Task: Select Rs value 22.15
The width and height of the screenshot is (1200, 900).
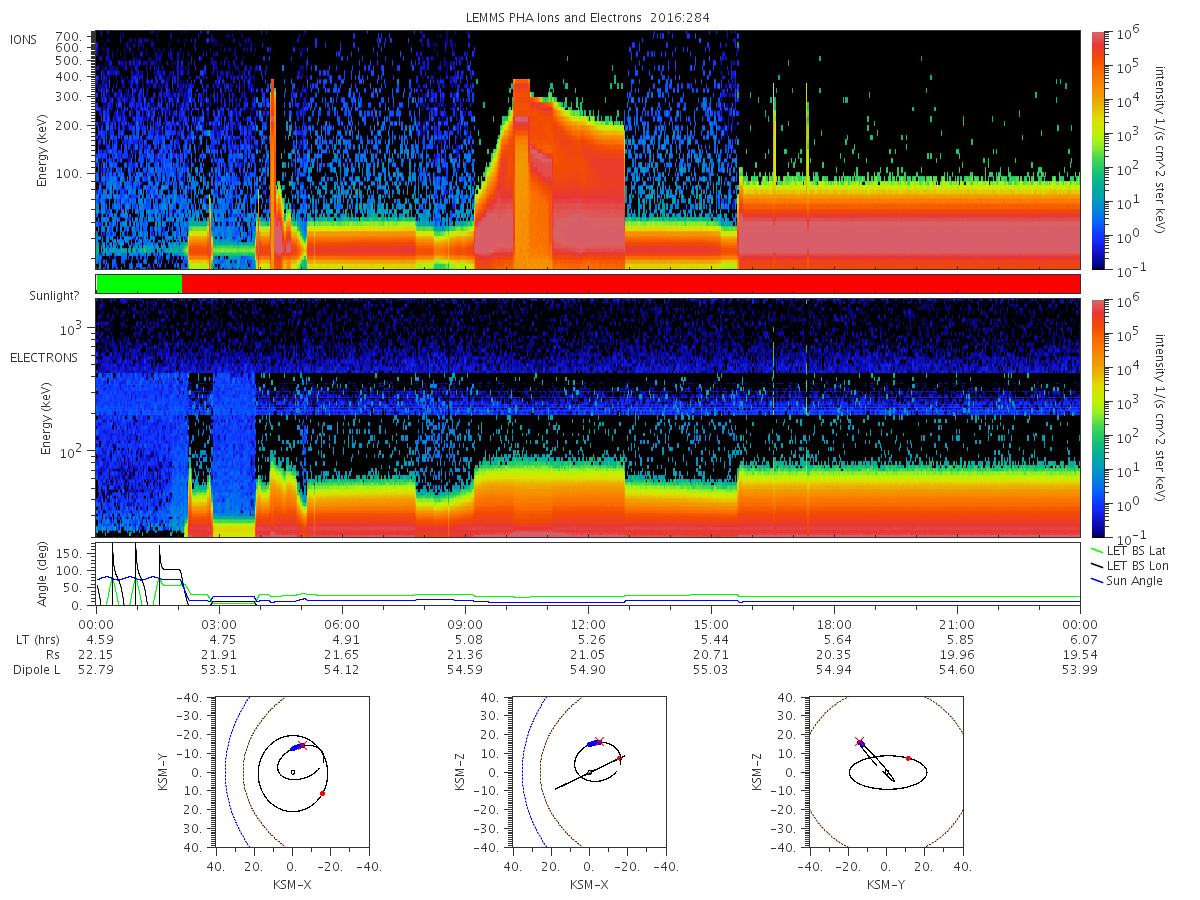Action: (x=96, y=655)
